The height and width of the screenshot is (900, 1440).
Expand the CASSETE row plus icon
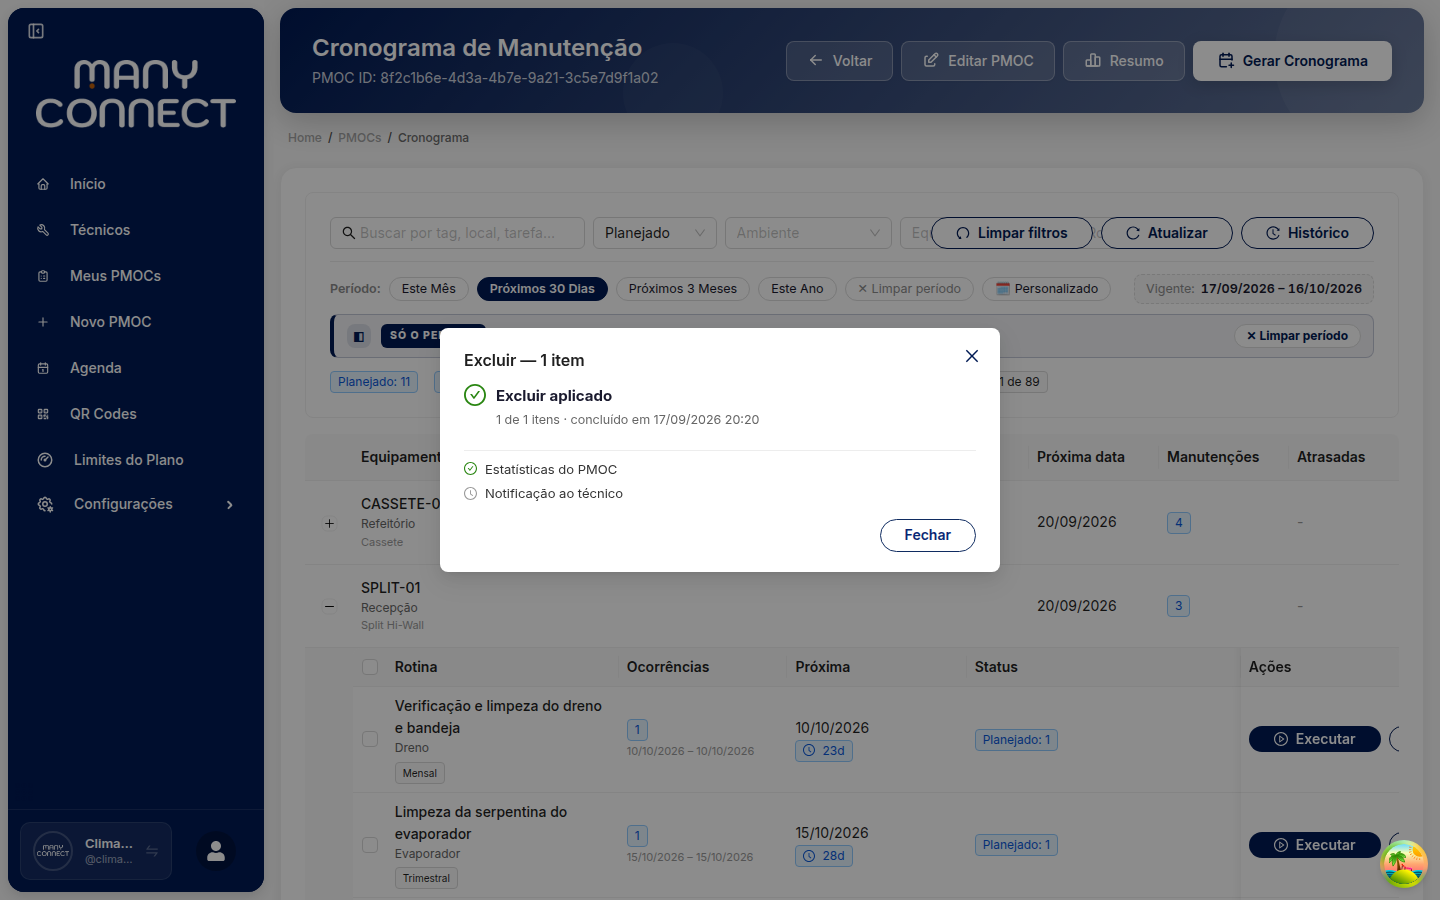pos(330,523)
